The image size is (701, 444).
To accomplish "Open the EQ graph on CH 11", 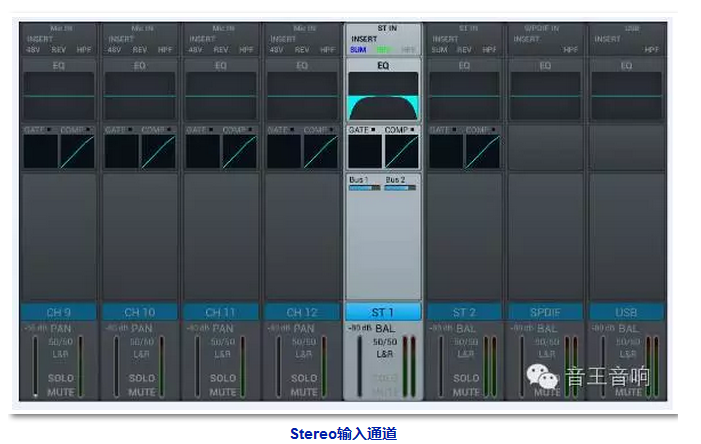I will (x=221, y=96).
